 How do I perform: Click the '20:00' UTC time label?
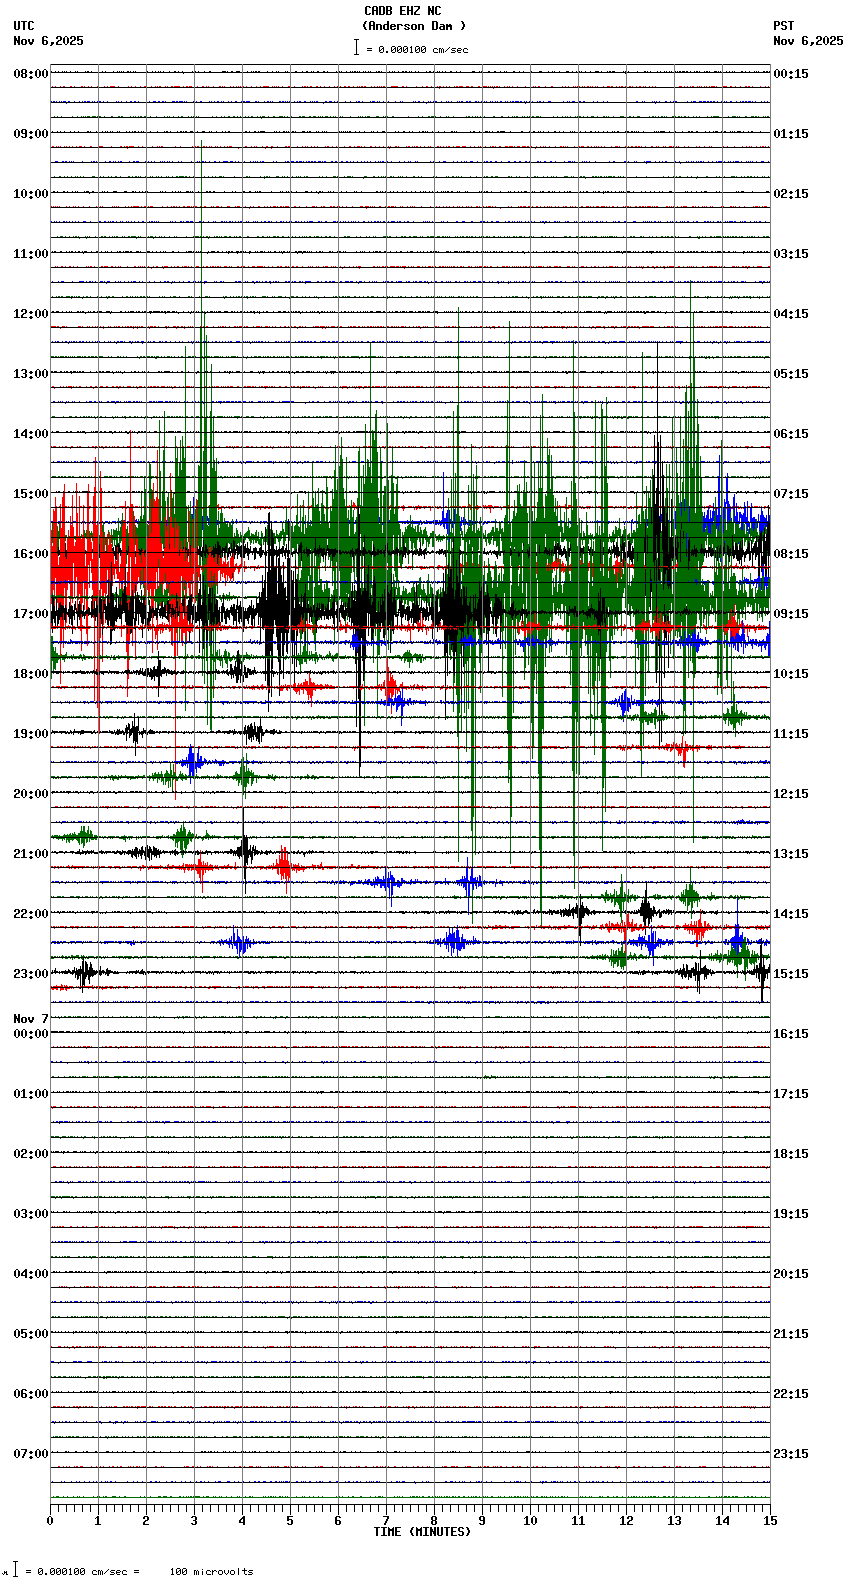pos(31,794)
